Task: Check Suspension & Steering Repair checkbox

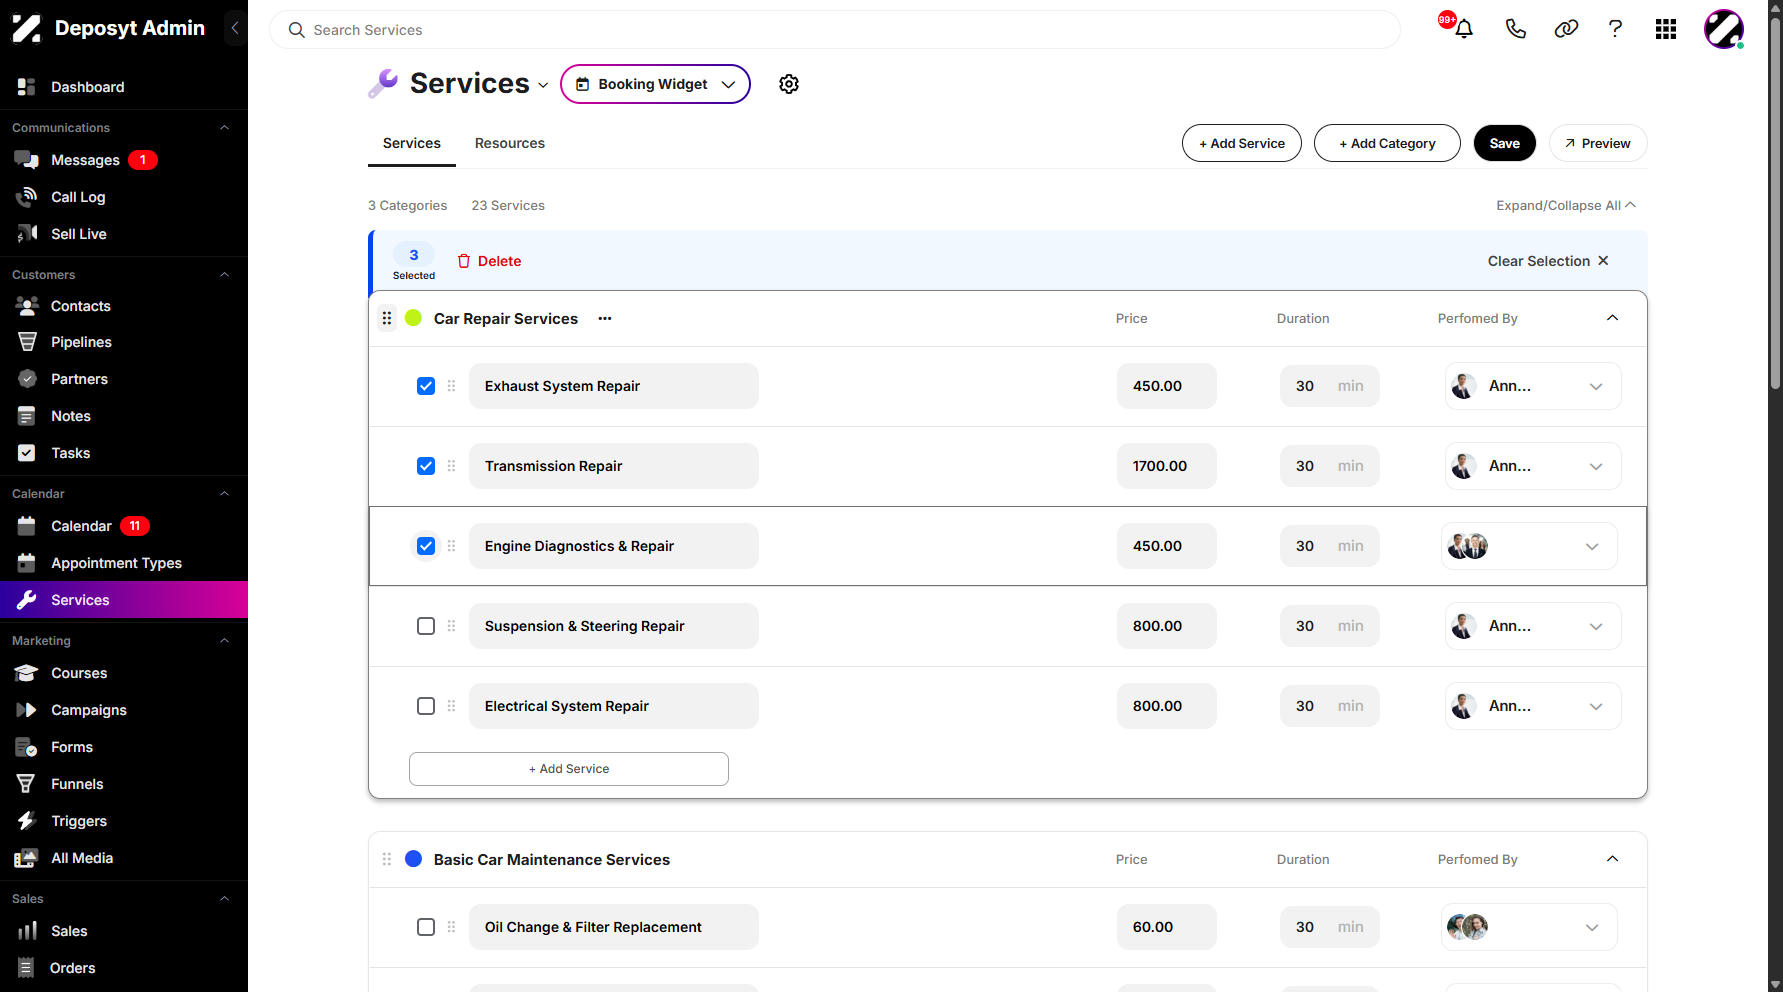Action: tap(426, 626)
